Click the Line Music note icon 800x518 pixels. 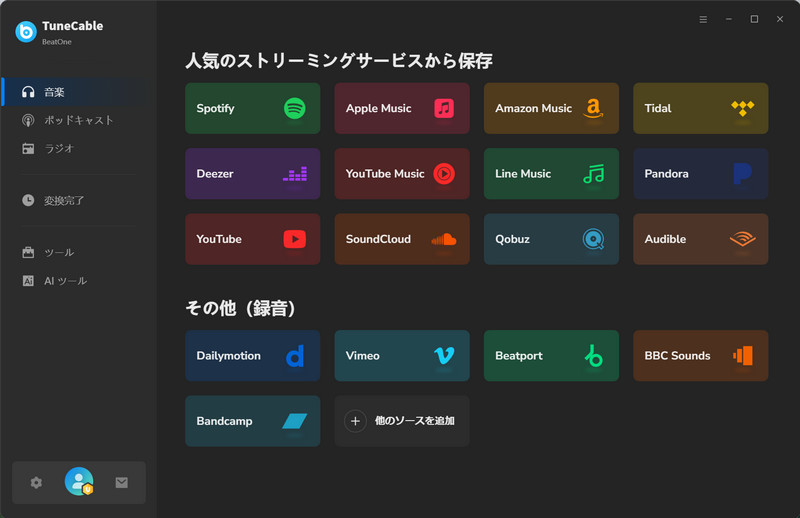[593, 174]
